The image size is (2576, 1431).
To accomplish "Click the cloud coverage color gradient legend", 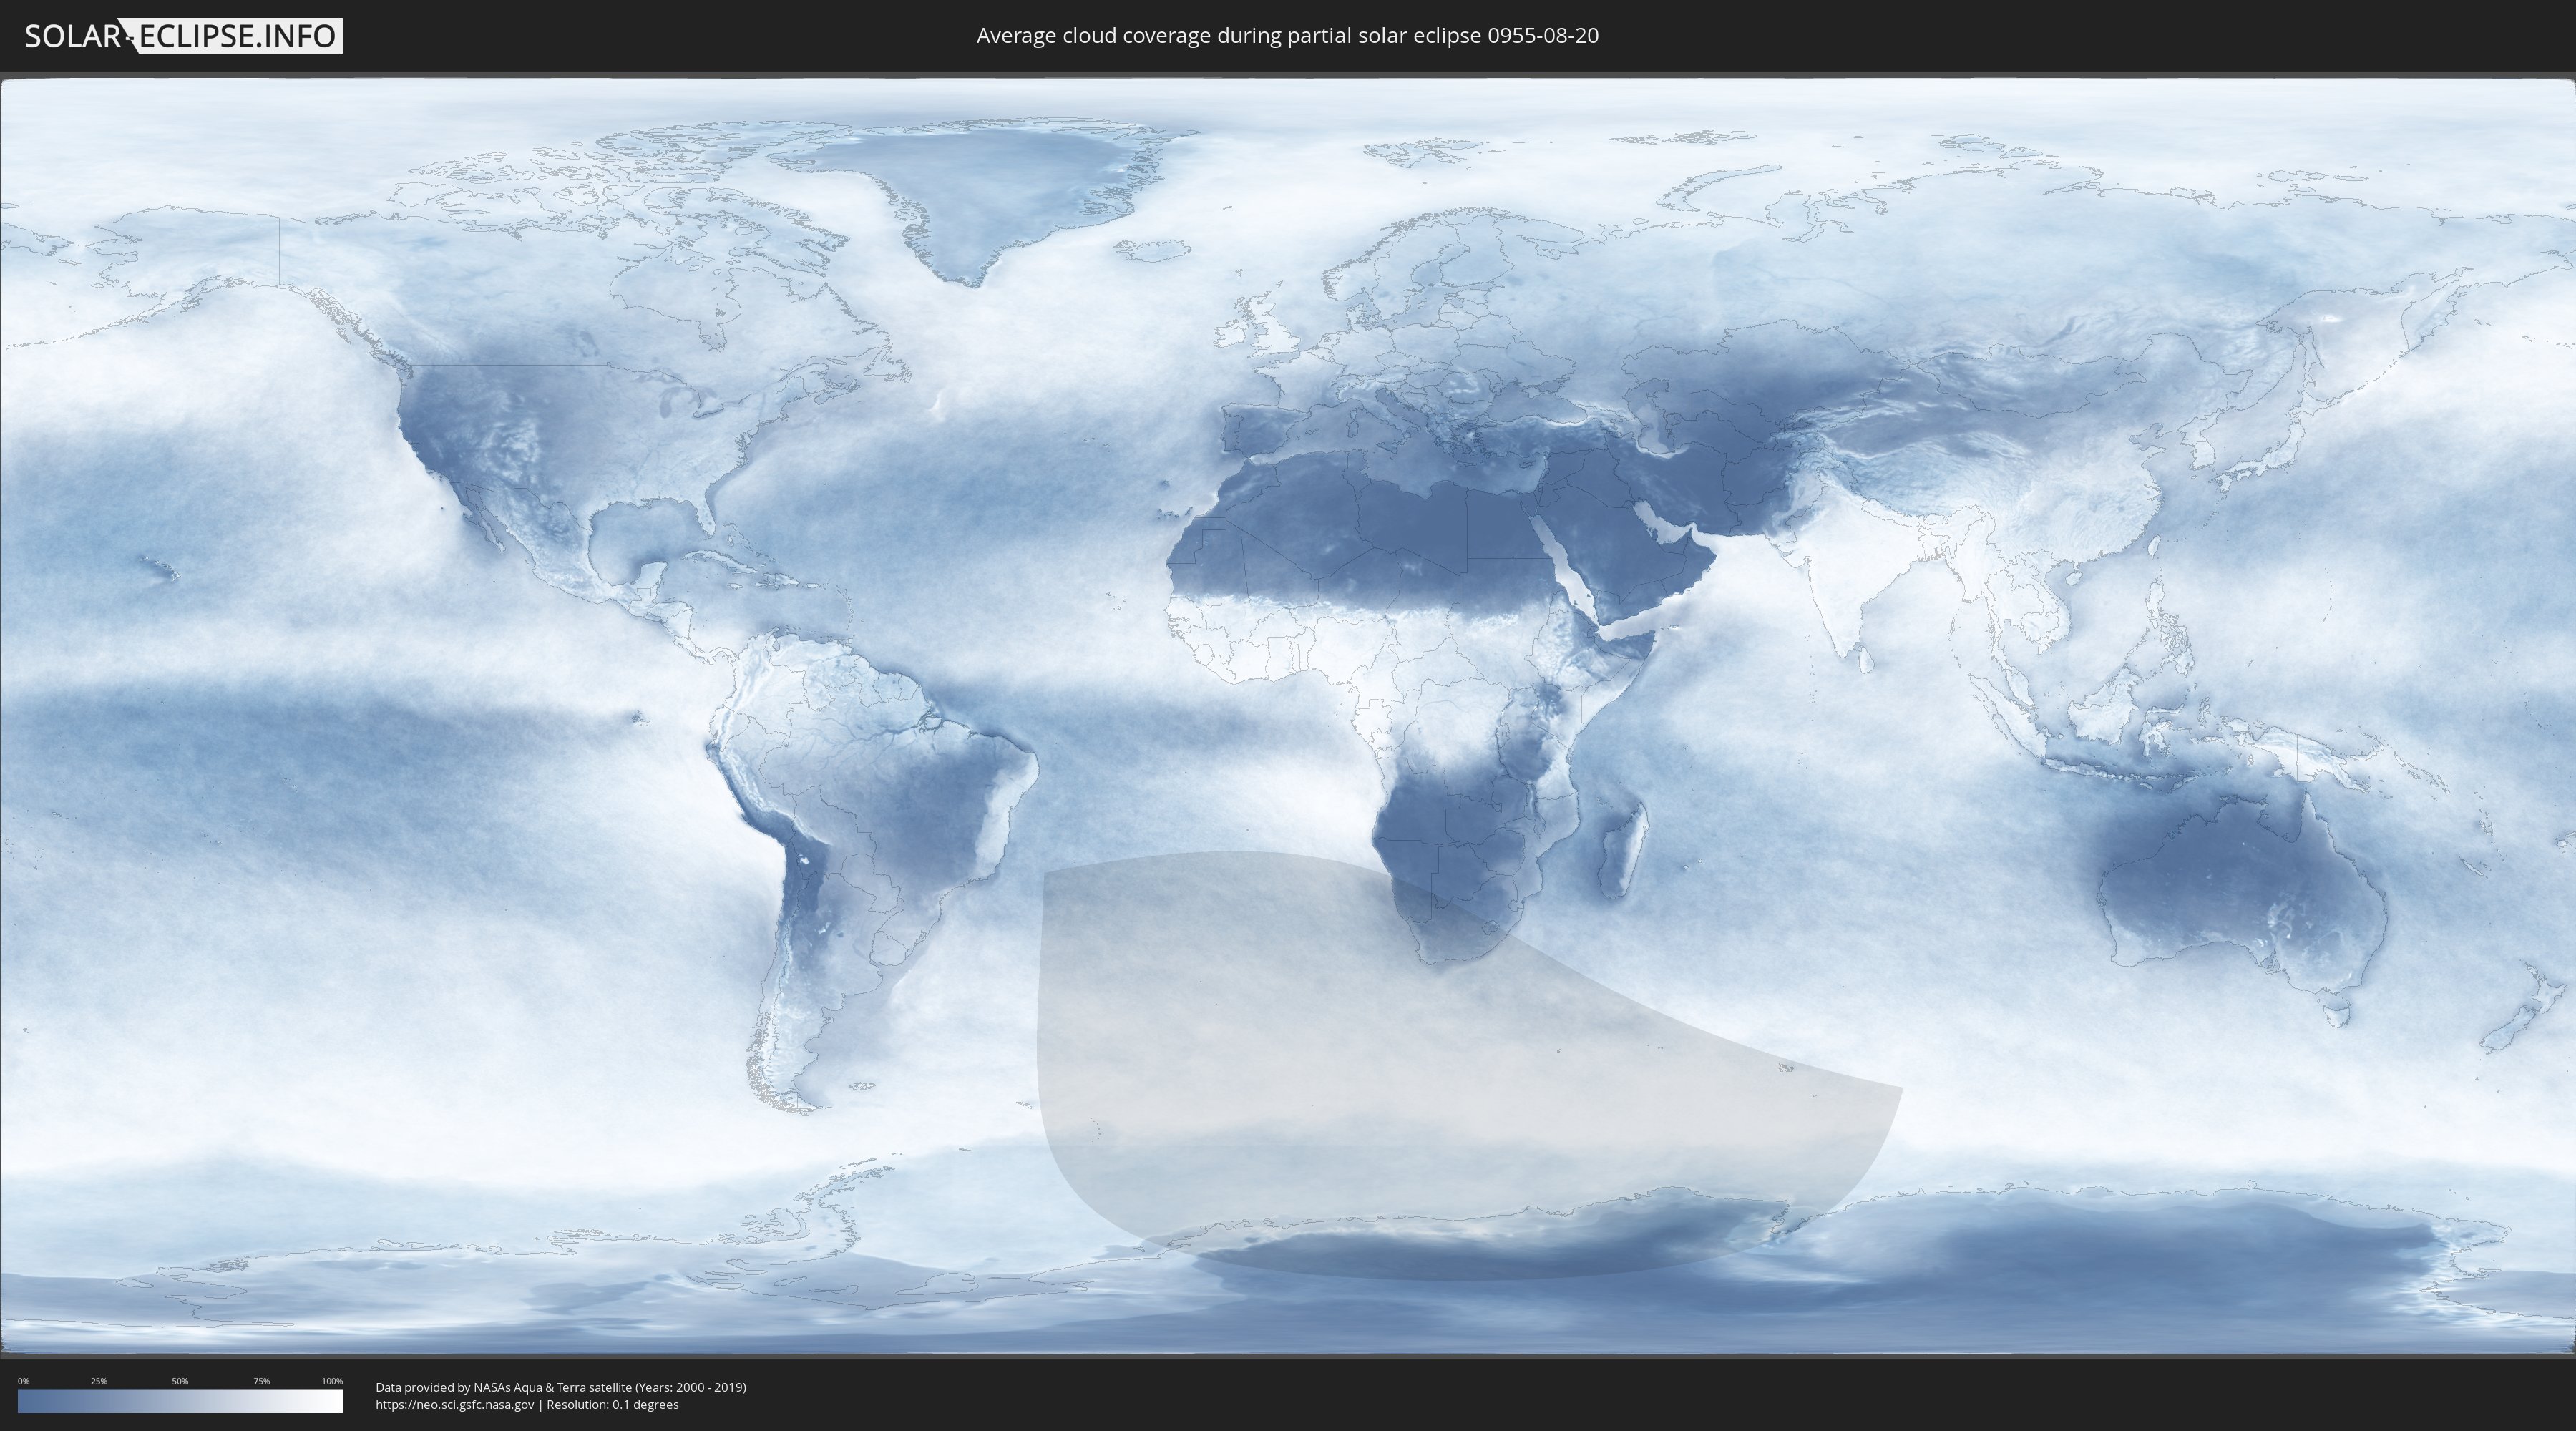I will [x=180, y=1401].
